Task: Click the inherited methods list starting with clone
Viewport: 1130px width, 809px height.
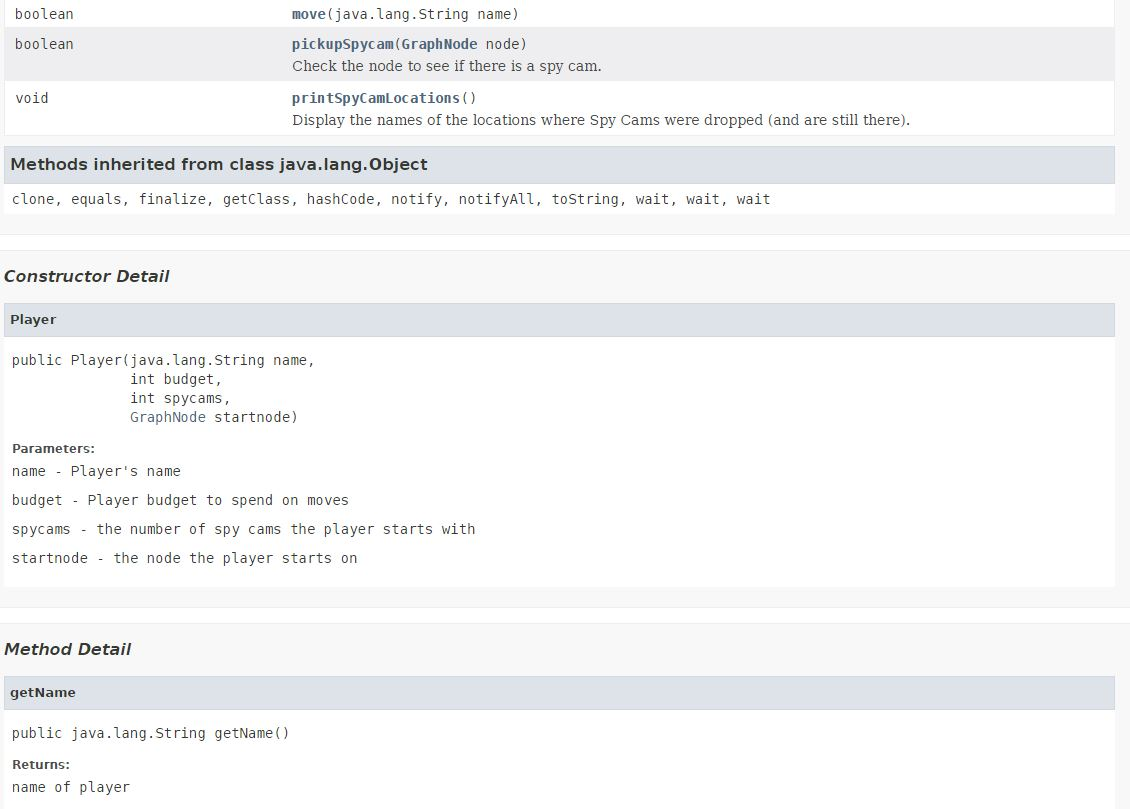Action: tap(391, 199)
